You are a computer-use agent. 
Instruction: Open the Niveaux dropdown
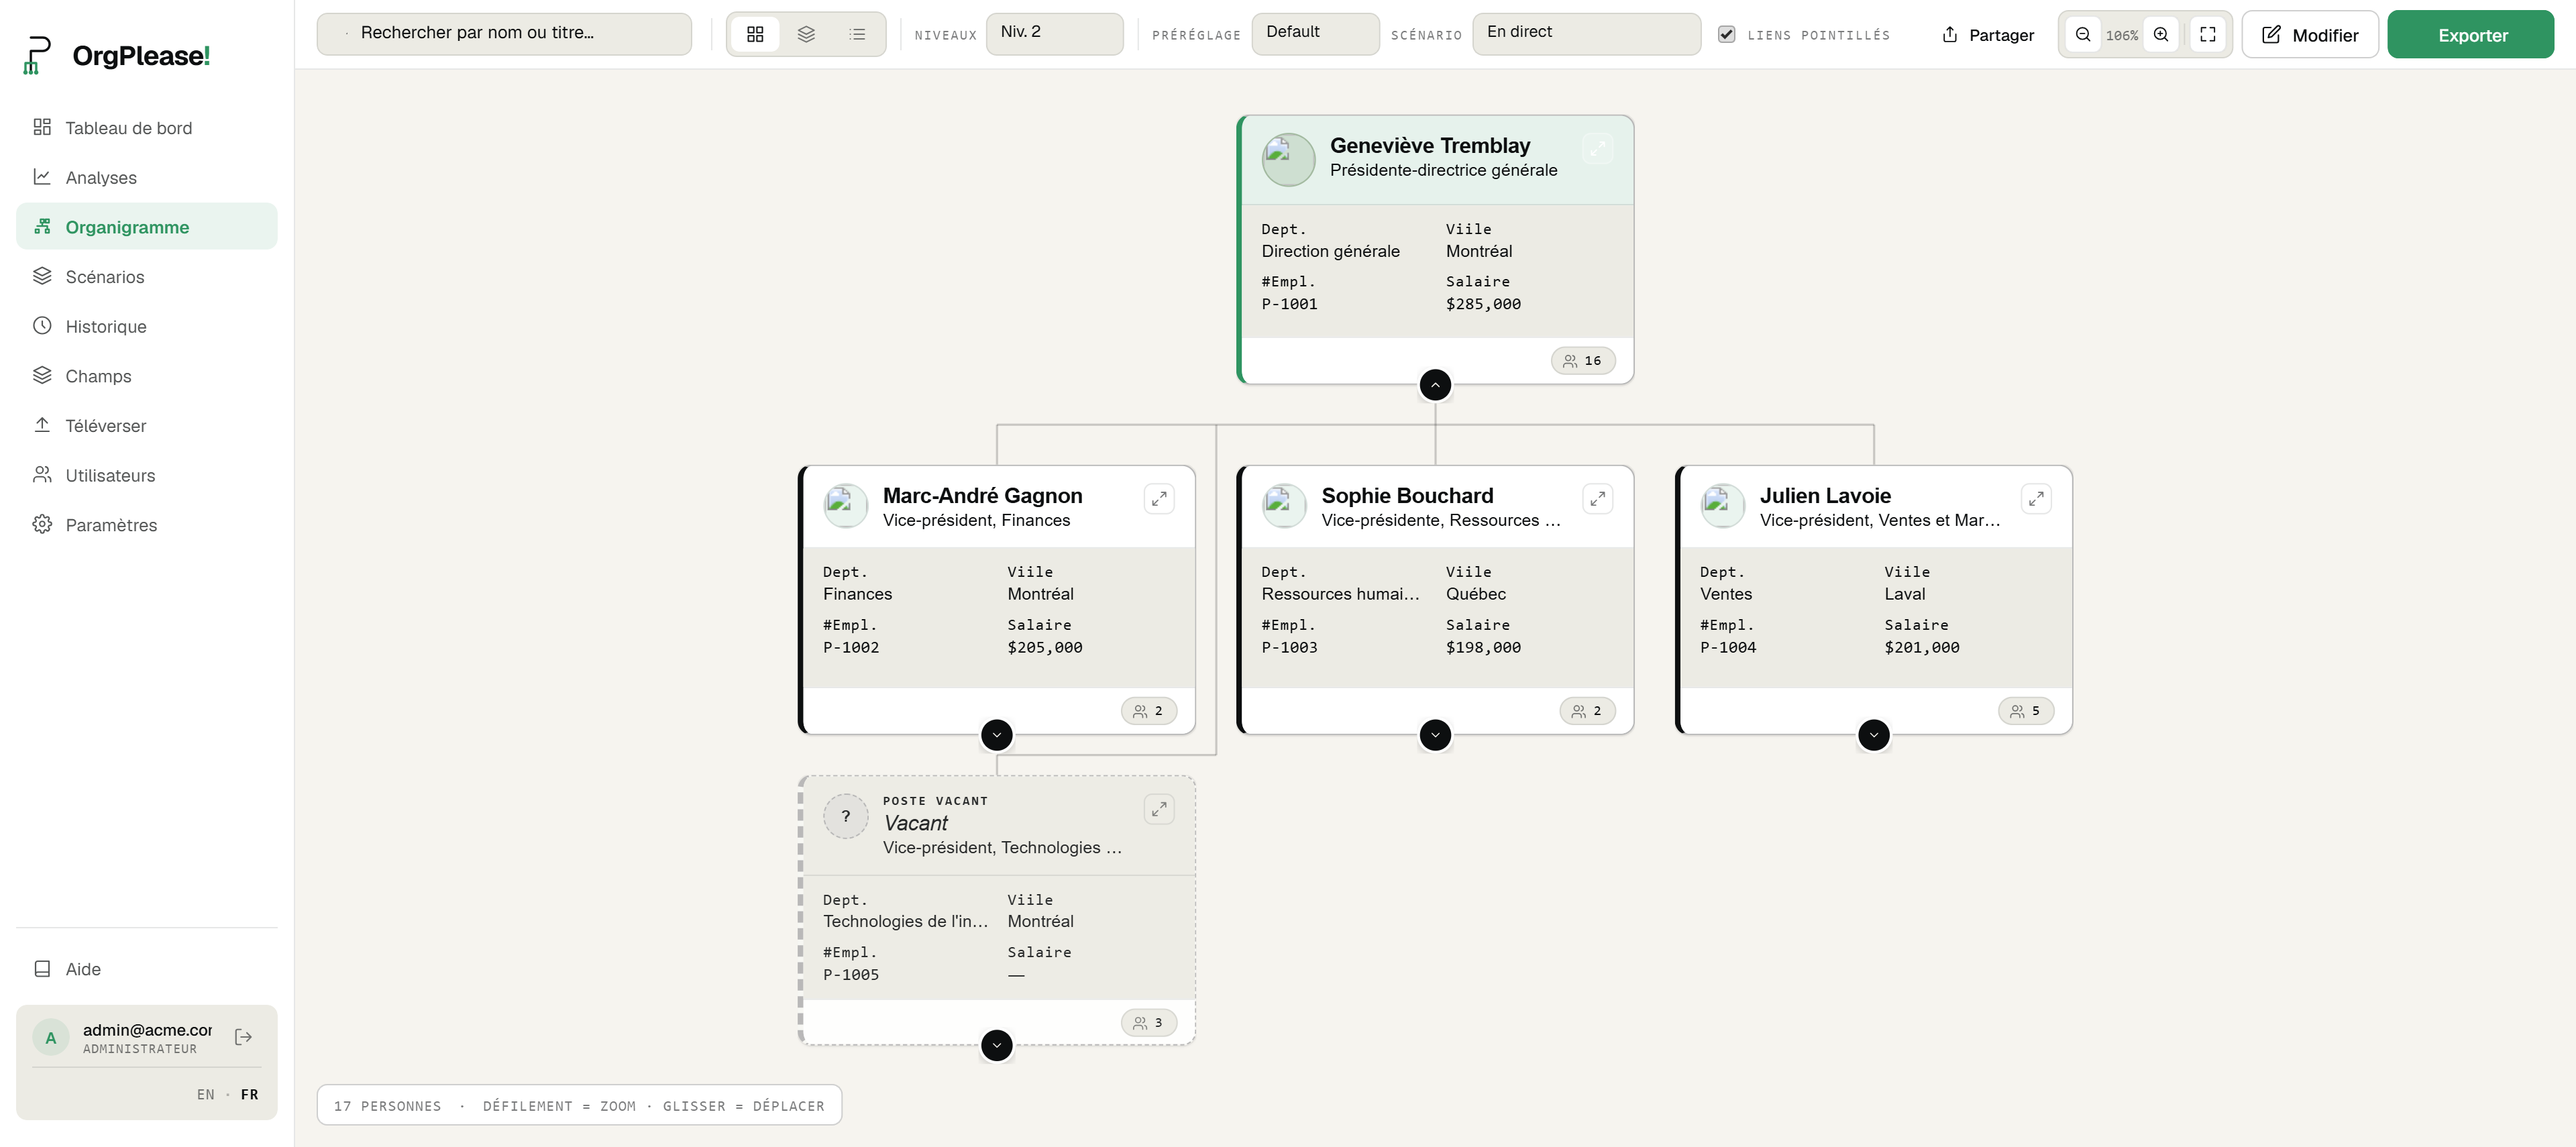pos(1054,34)
